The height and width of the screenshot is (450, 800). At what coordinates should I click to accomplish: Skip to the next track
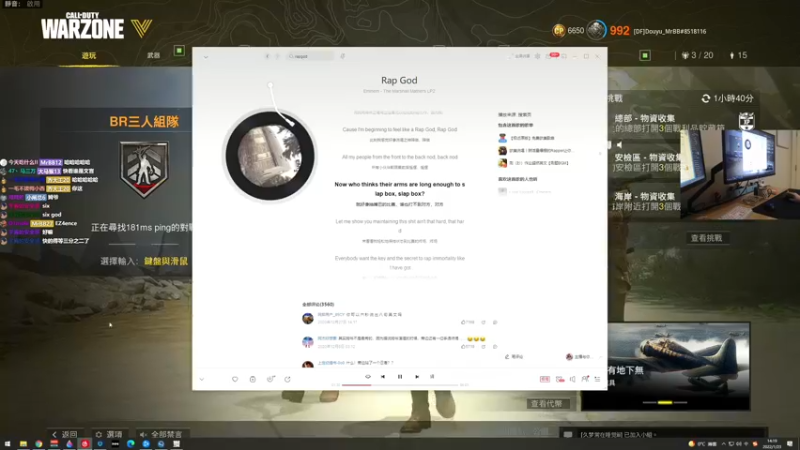(x=417, y=377)
